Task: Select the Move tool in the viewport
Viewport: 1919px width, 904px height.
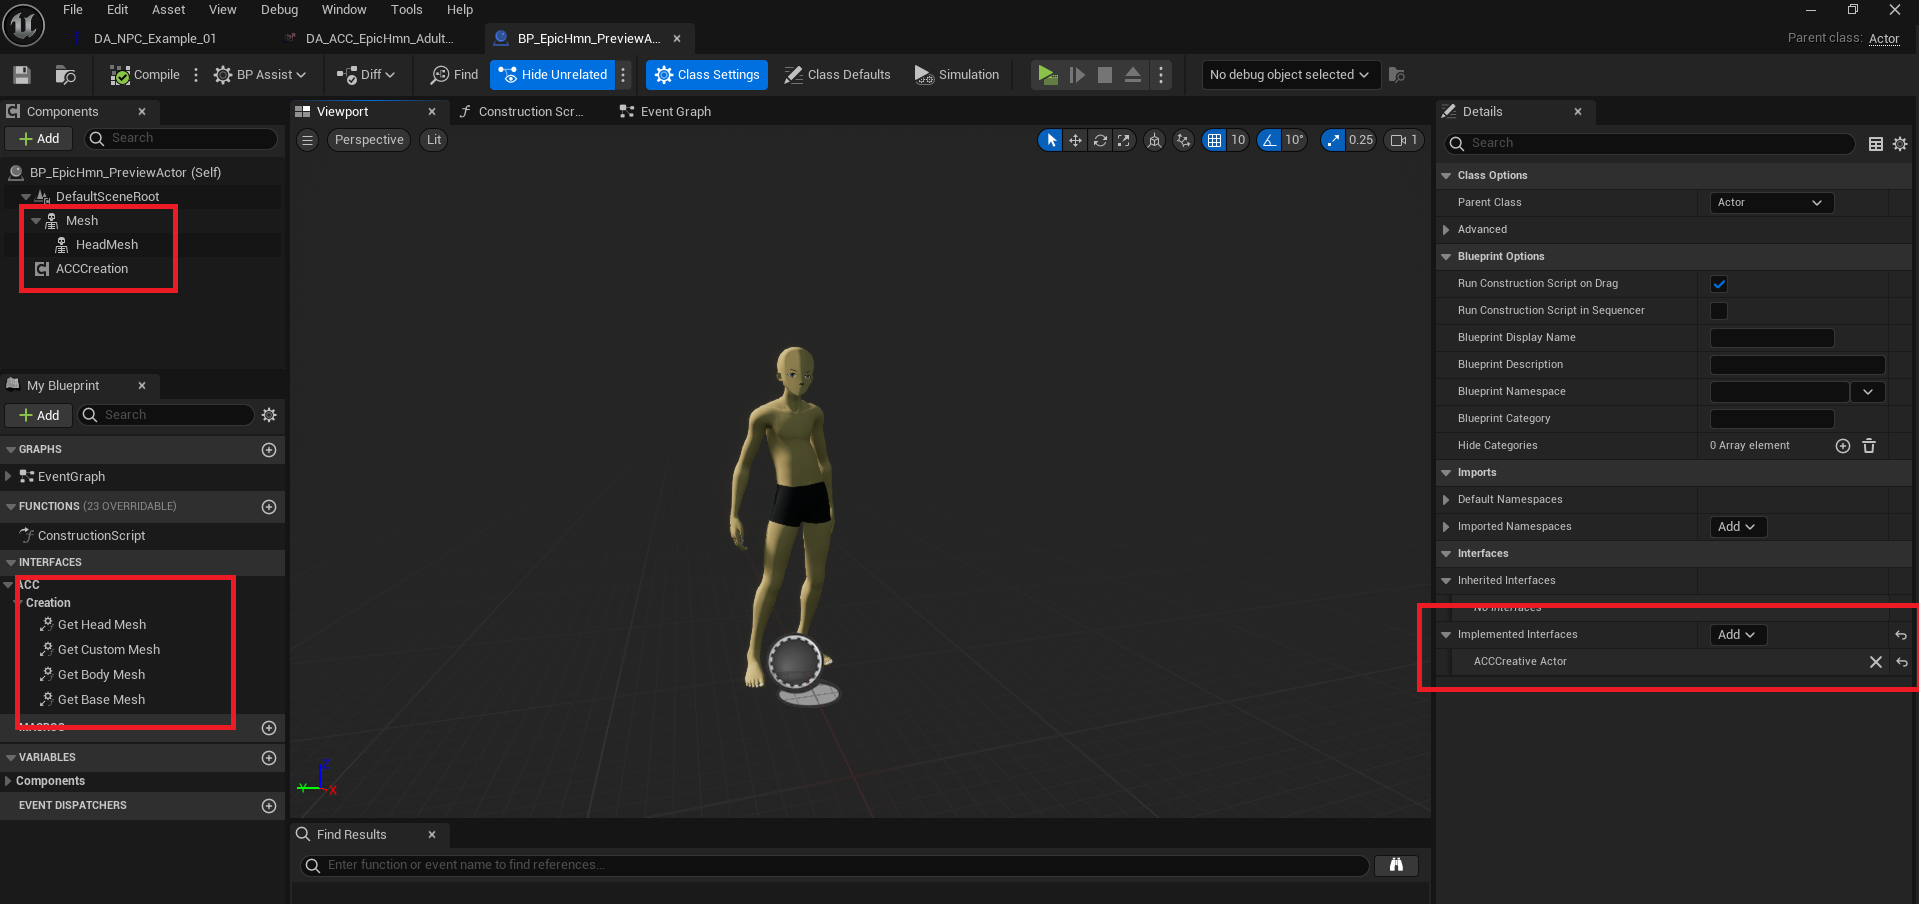Action: [1074, 140]
